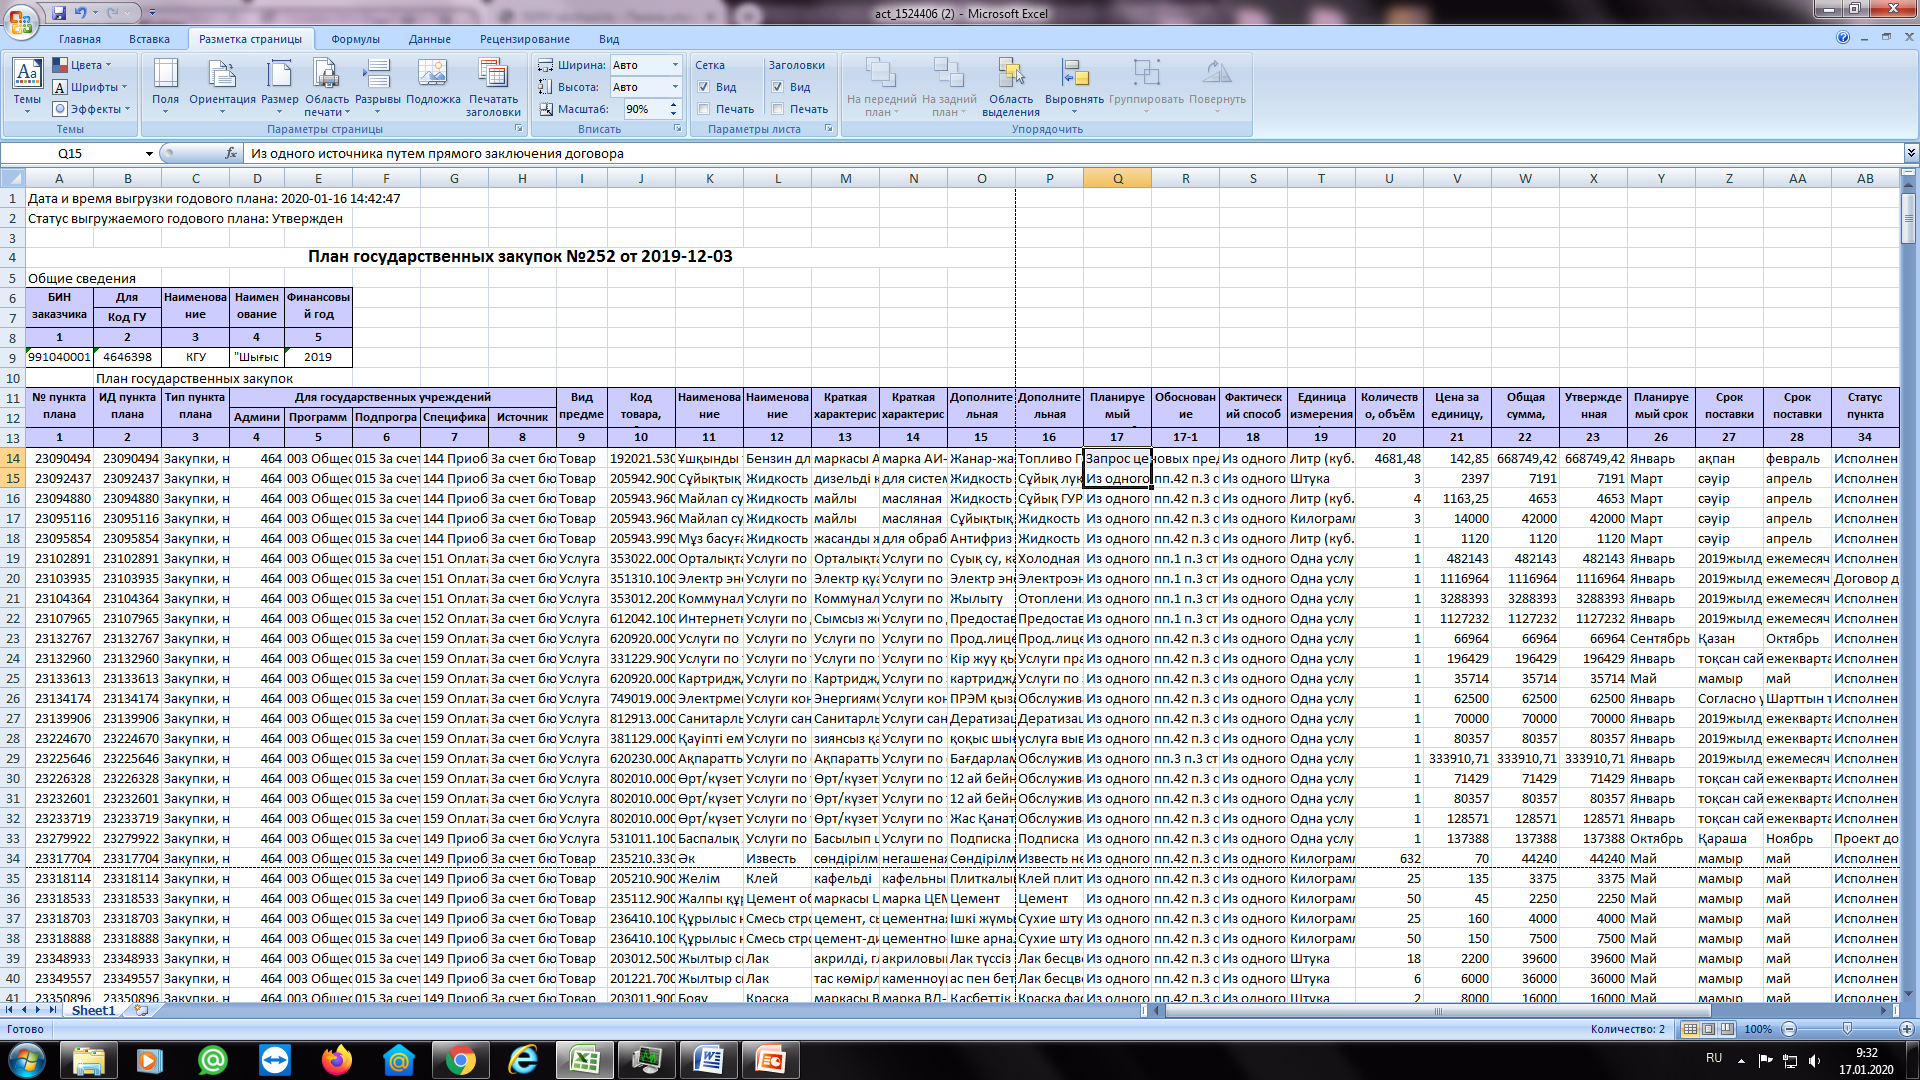This screenshot has width=1920, height=1080.
Task: Open Firefox from the taskbar
Action: coord(337,1060)
